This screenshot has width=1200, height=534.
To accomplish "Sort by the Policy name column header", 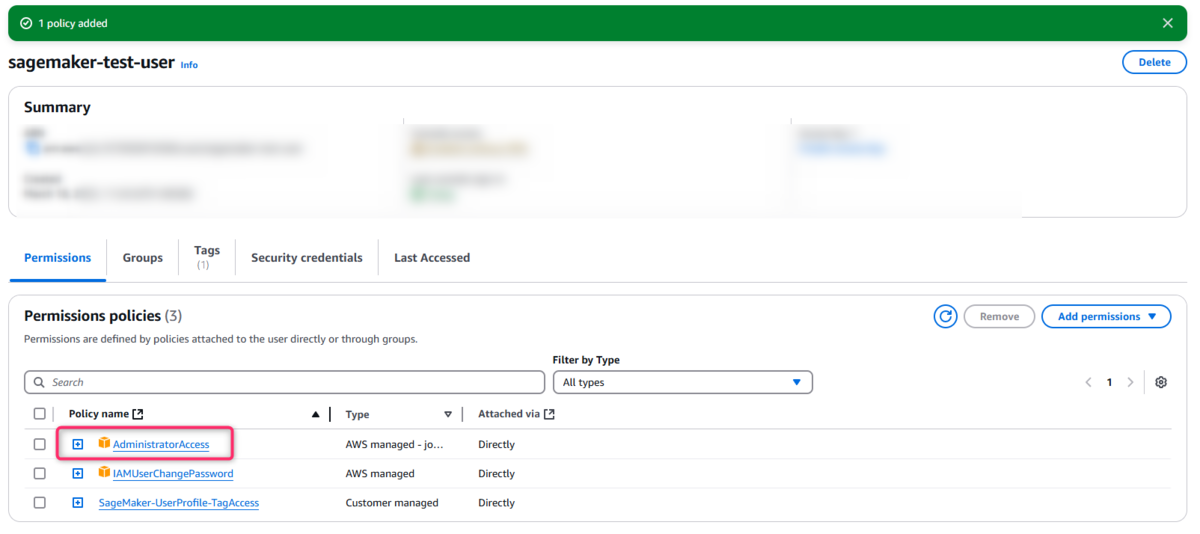I will 99,414.
